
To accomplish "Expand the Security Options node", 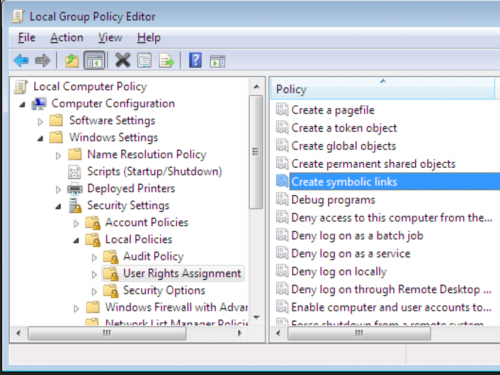I will click(94, 292).
